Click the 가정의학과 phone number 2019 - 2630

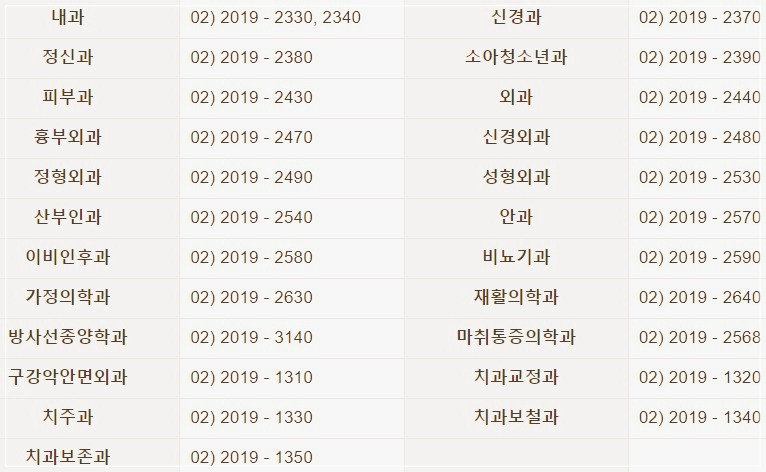pyautogui.click(x=251, y=298)
